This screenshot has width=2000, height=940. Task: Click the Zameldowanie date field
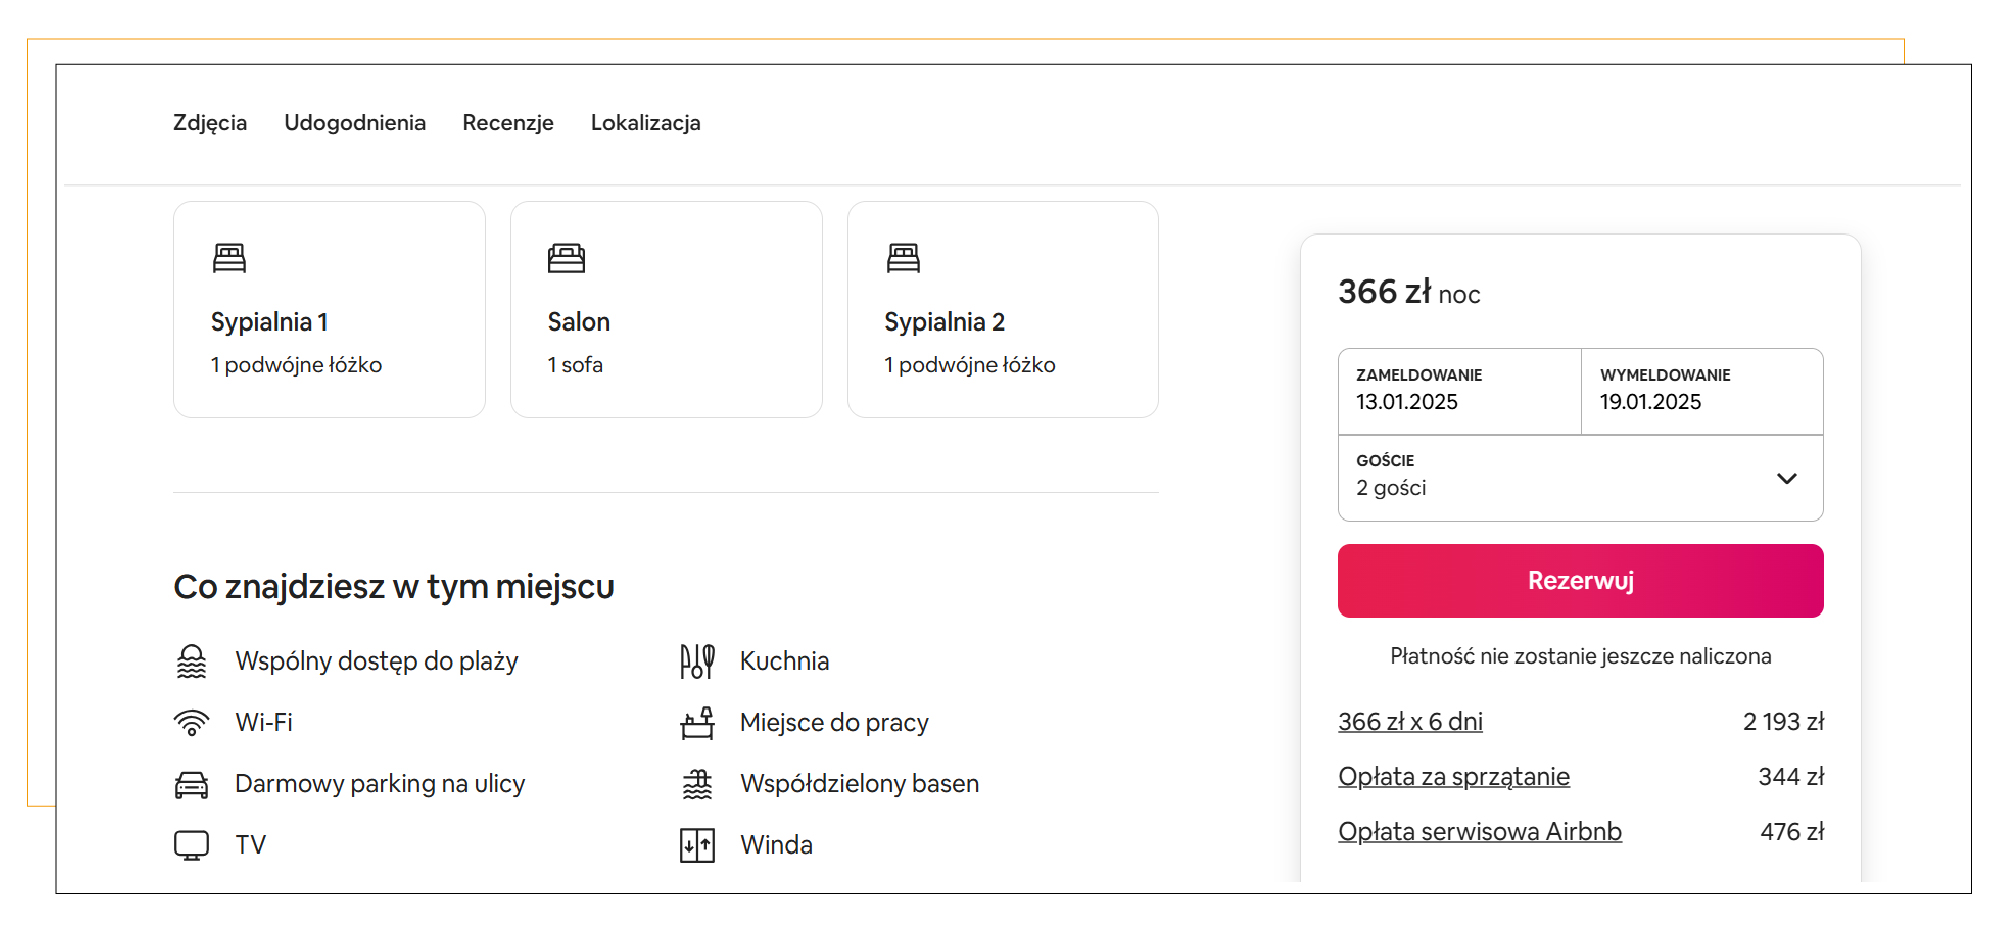tap(1459, 391)
